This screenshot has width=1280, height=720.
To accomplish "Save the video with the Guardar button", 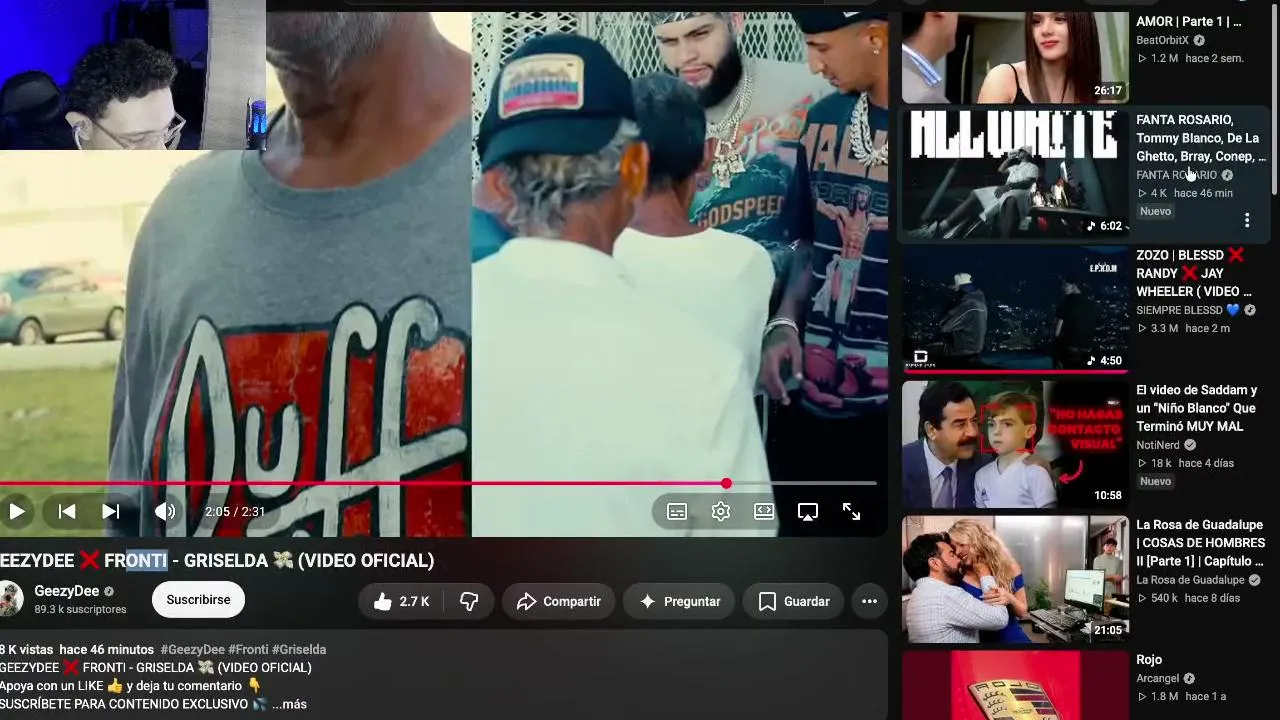I will (794, 601).
